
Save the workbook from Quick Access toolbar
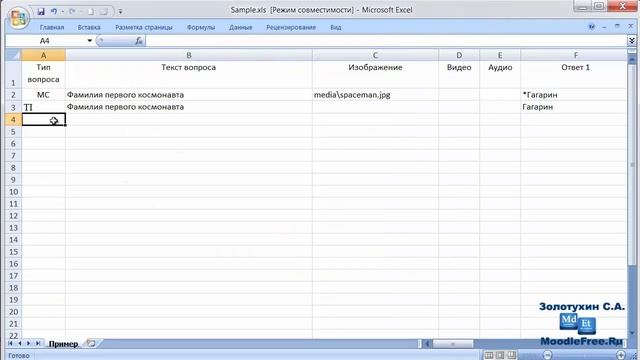41,11
